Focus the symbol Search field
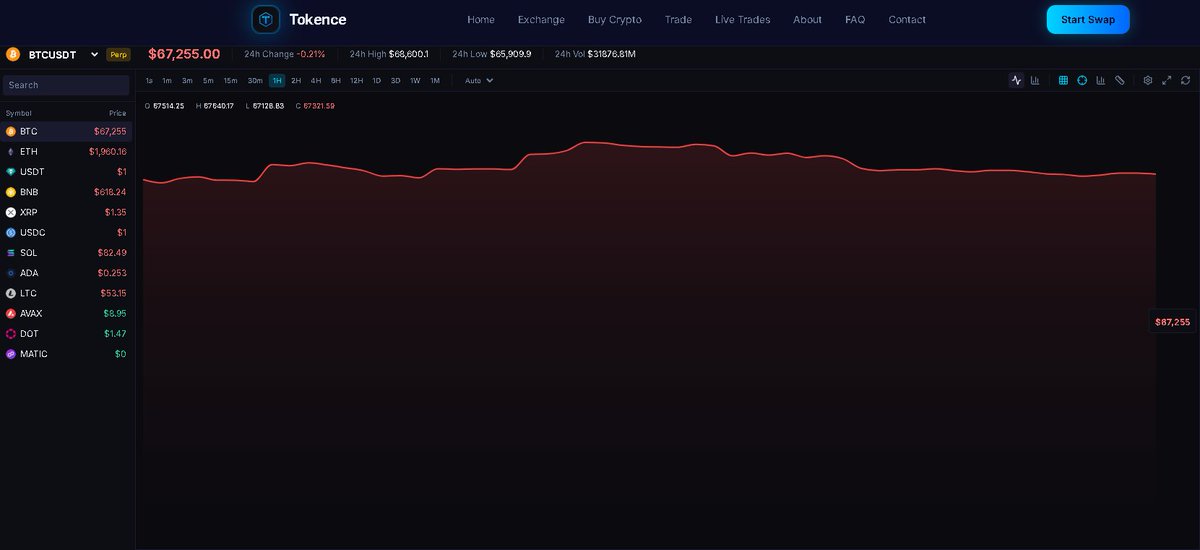 (x=66, y=85)
